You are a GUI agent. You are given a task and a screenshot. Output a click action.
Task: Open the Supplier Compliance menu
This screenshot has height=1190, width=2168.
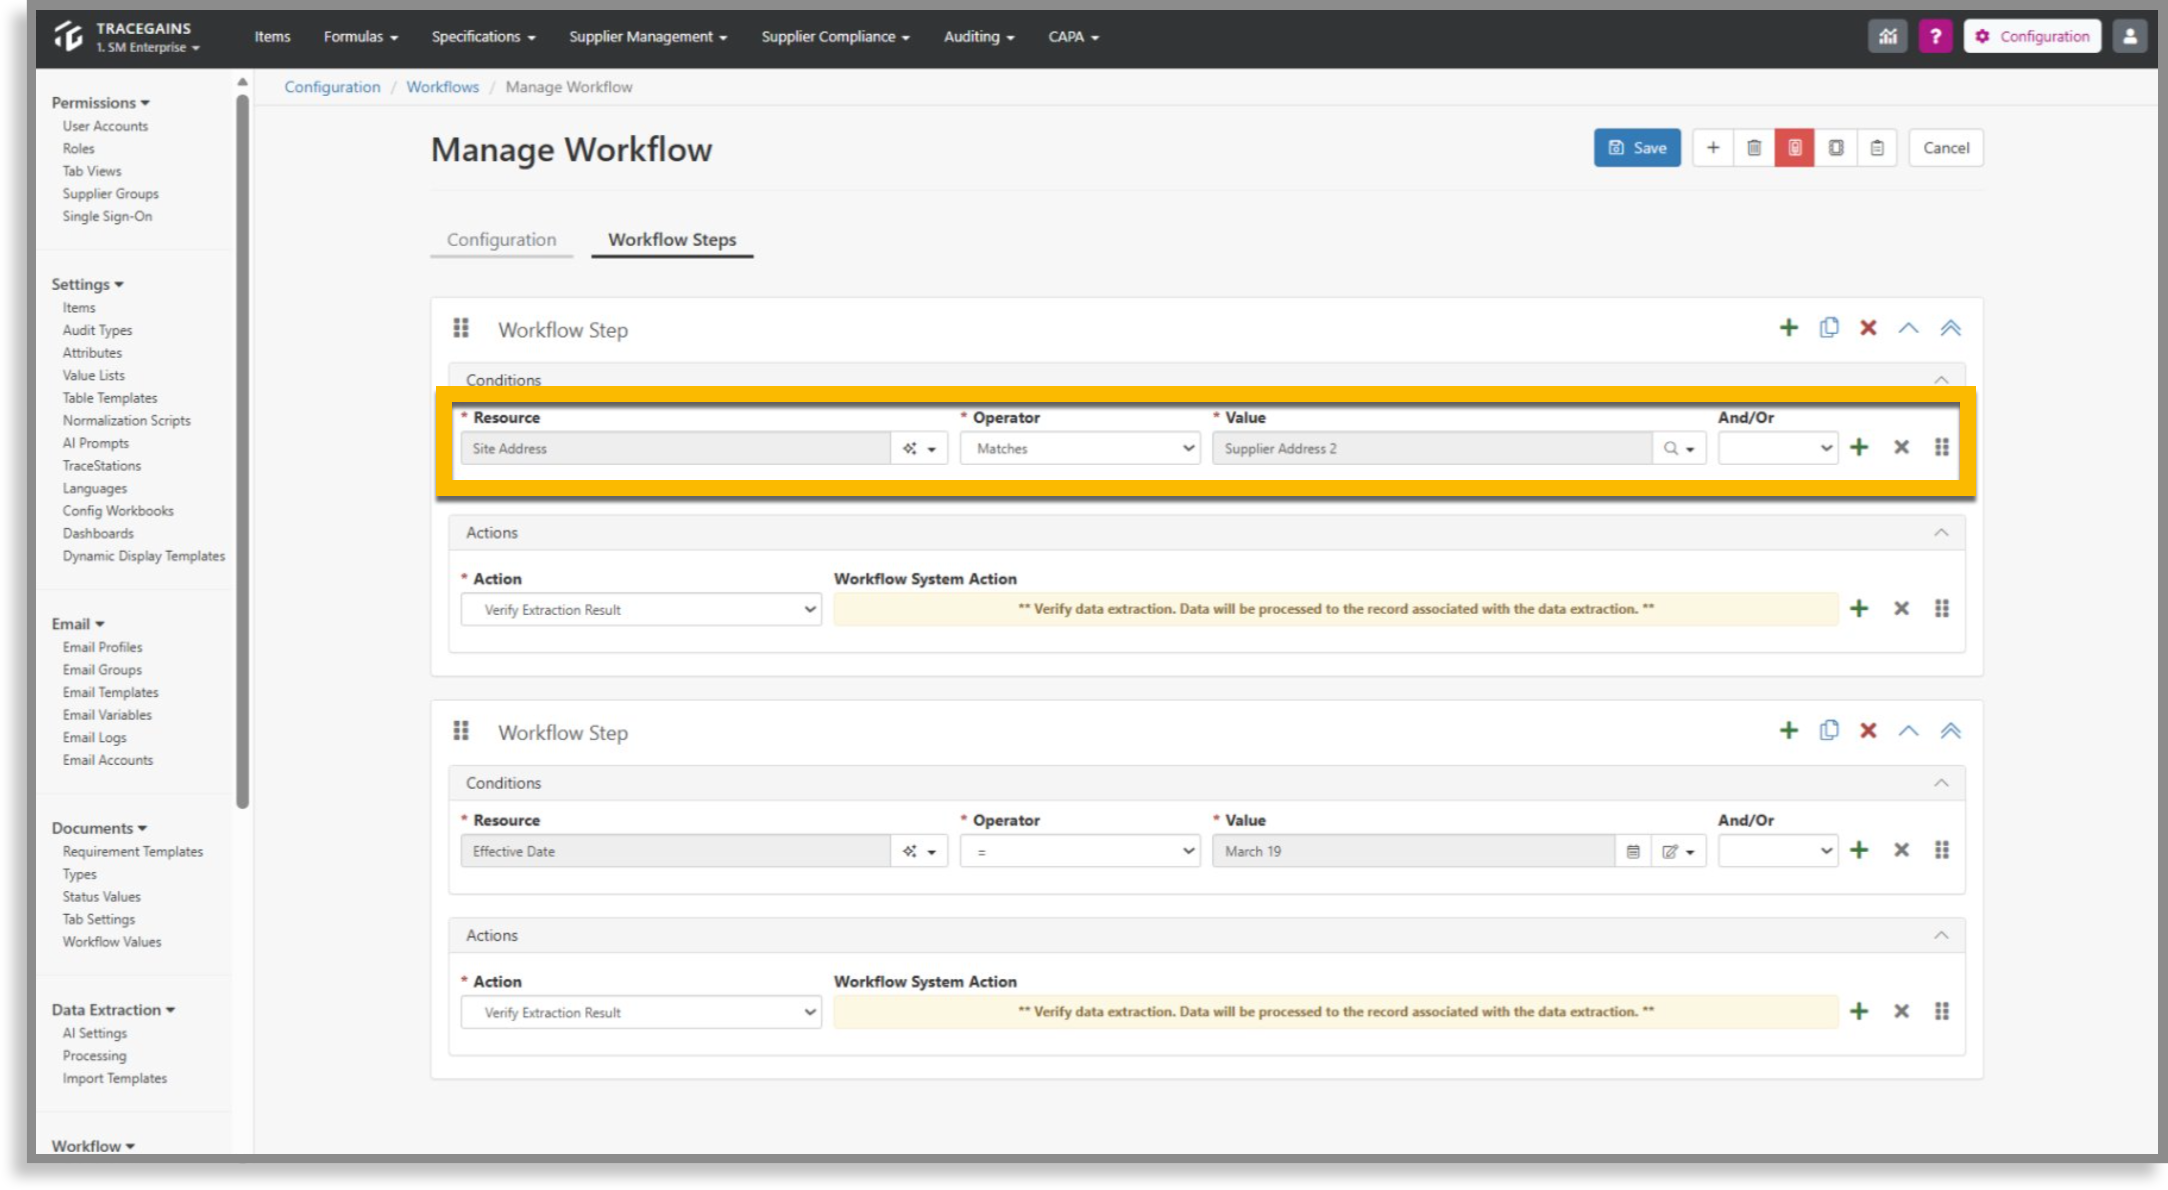click(x=836, y=36)
